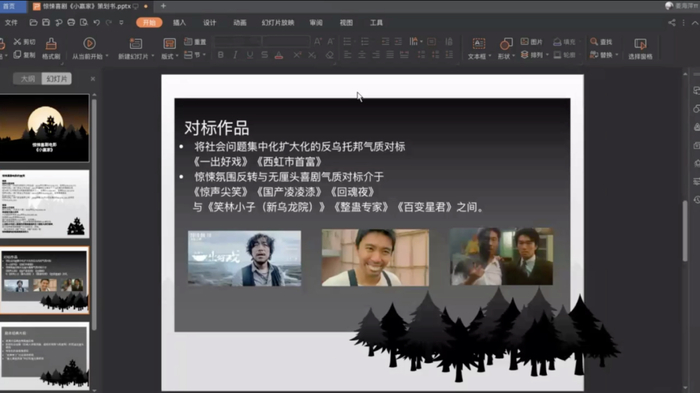Click the font color button

[x=279, y=55]
